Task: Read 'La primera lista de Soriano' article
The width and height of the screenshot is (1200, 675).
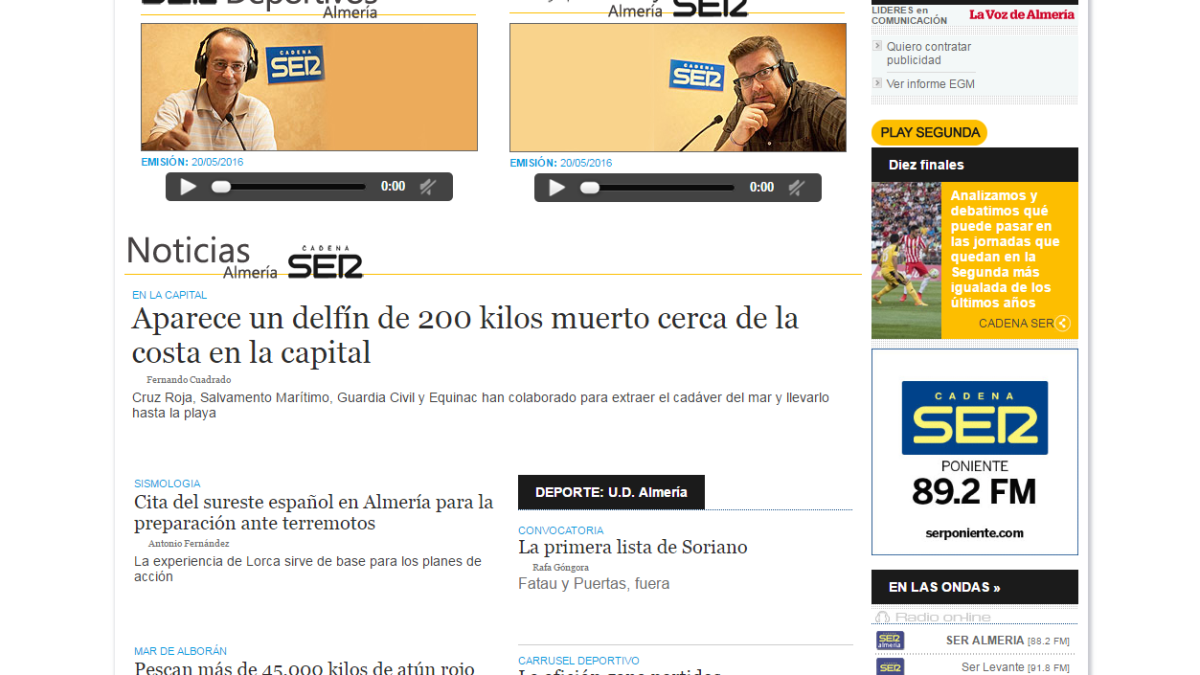Action: click(x=632, y=547)
